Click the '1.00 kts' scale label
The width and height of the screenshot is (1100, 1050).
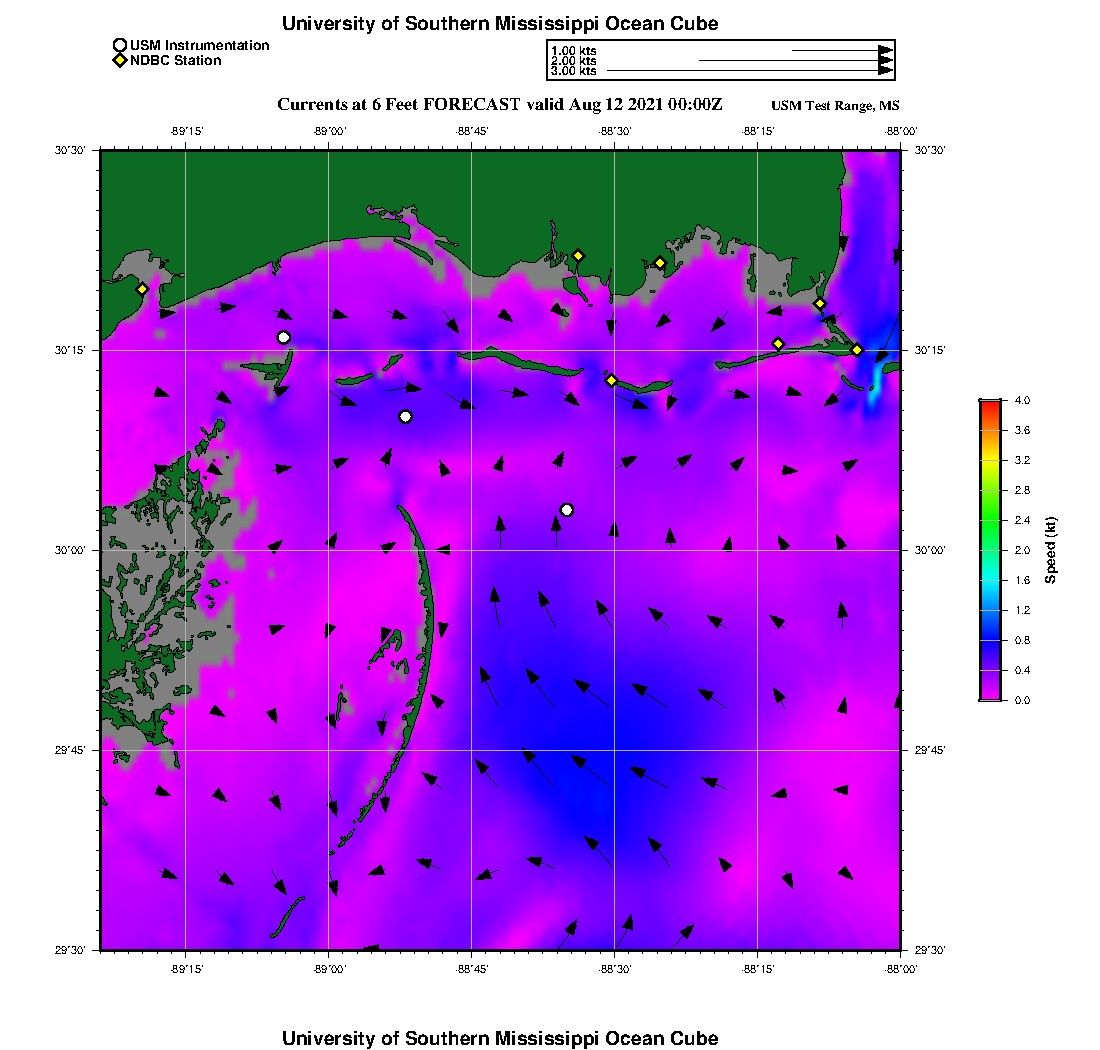pyautogui.click(x=573, y=50)
